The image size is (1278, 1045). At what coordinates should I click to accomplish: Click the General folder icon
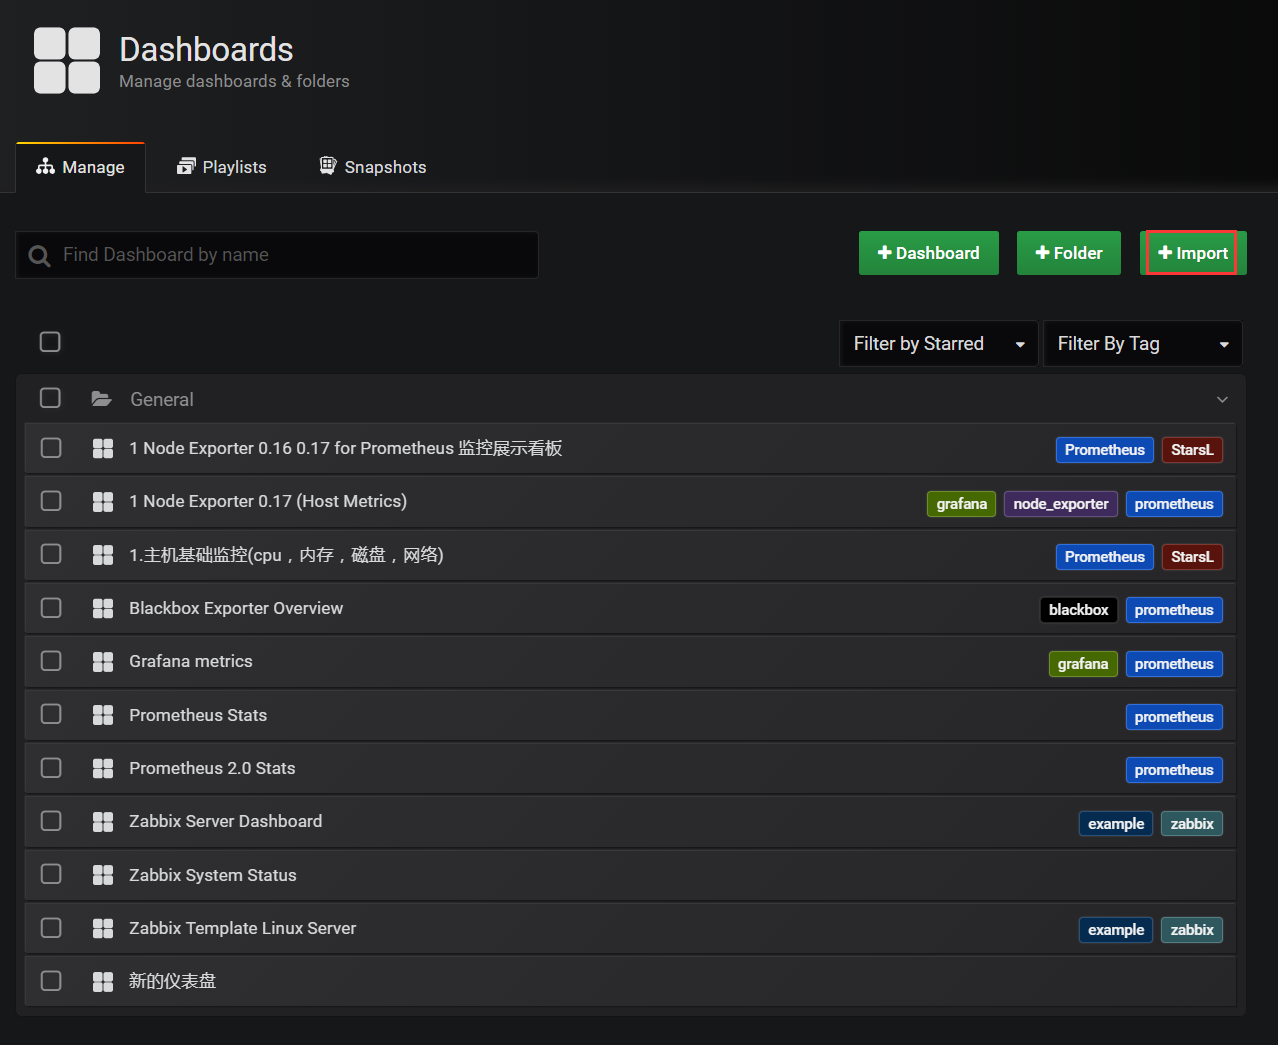101,399
